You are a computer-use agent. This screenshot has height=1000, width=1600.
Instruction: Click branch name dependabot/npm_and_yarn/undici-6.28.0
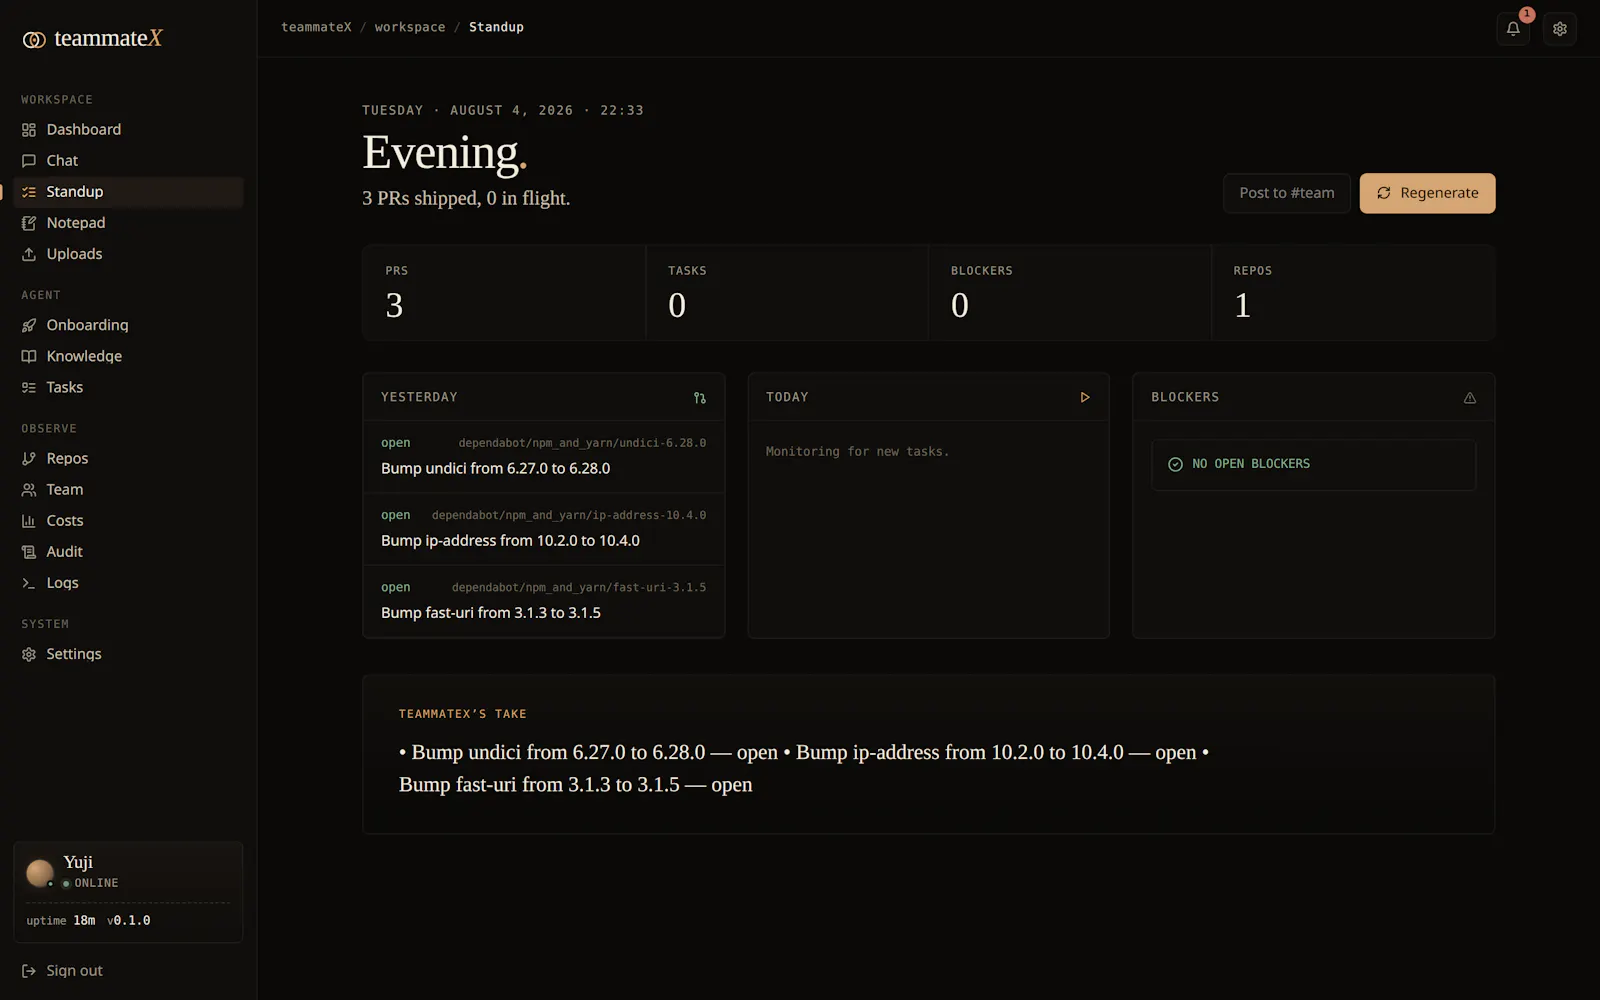click(582, 443)
